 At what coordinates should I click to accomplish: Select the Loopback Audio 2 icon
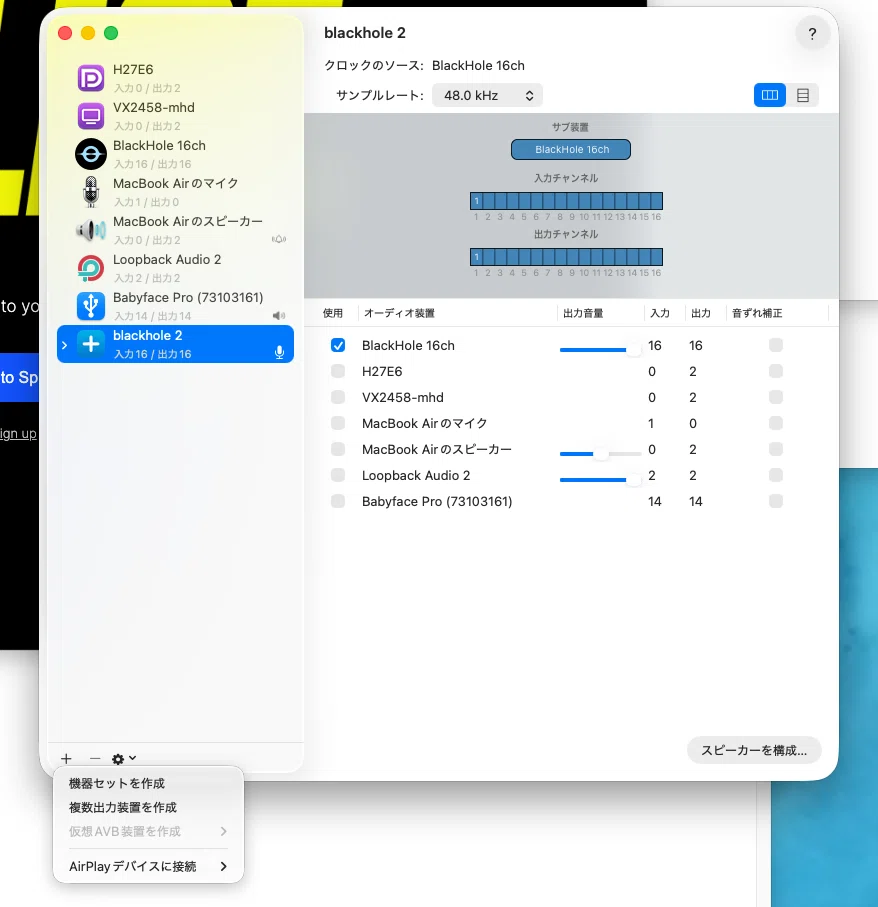91,268
